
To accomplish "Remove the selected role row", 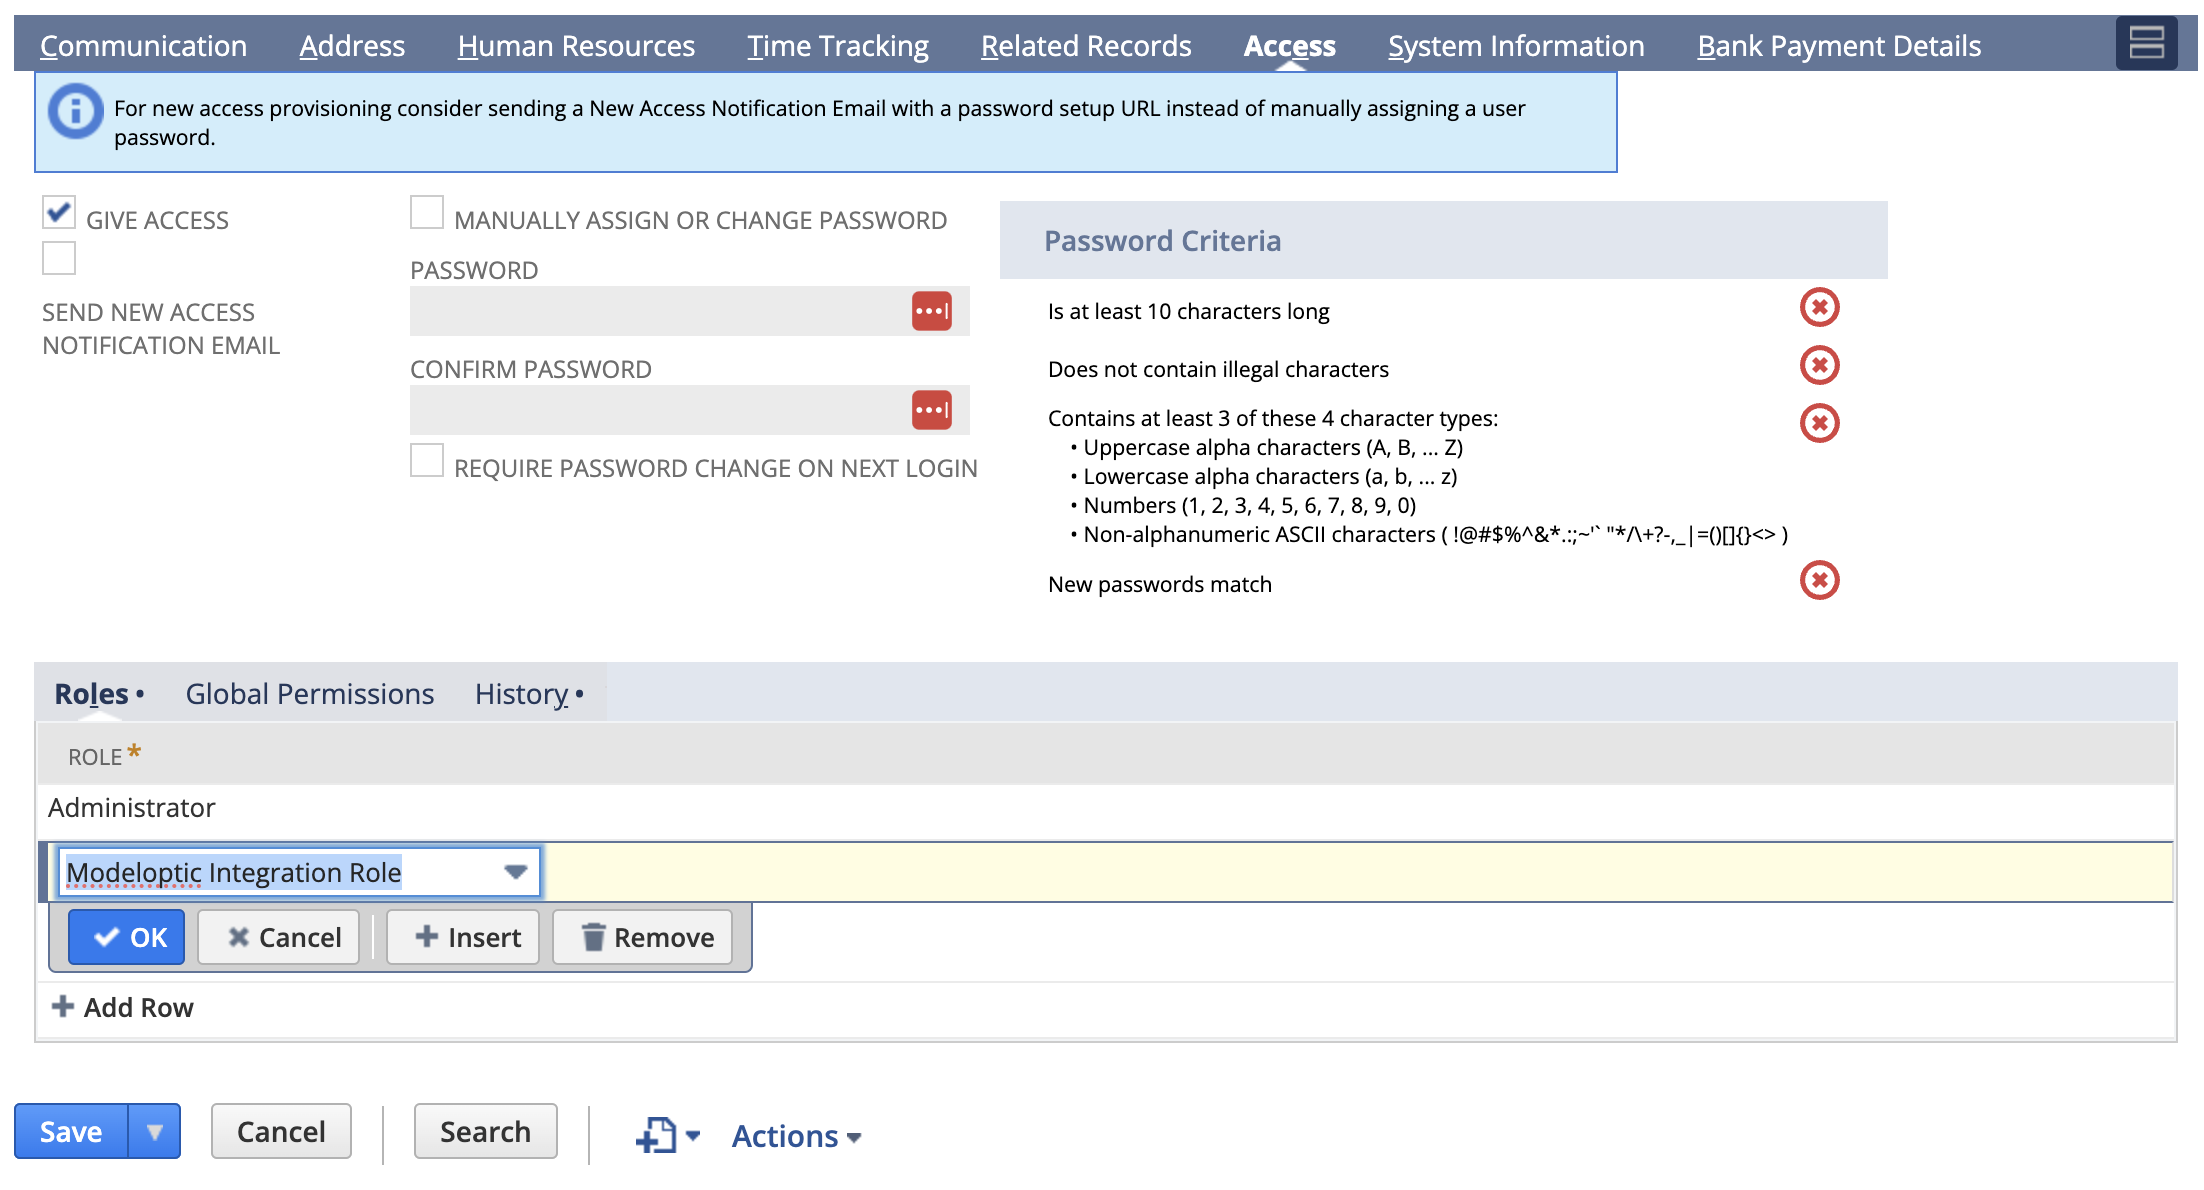I will click(647, 937).
